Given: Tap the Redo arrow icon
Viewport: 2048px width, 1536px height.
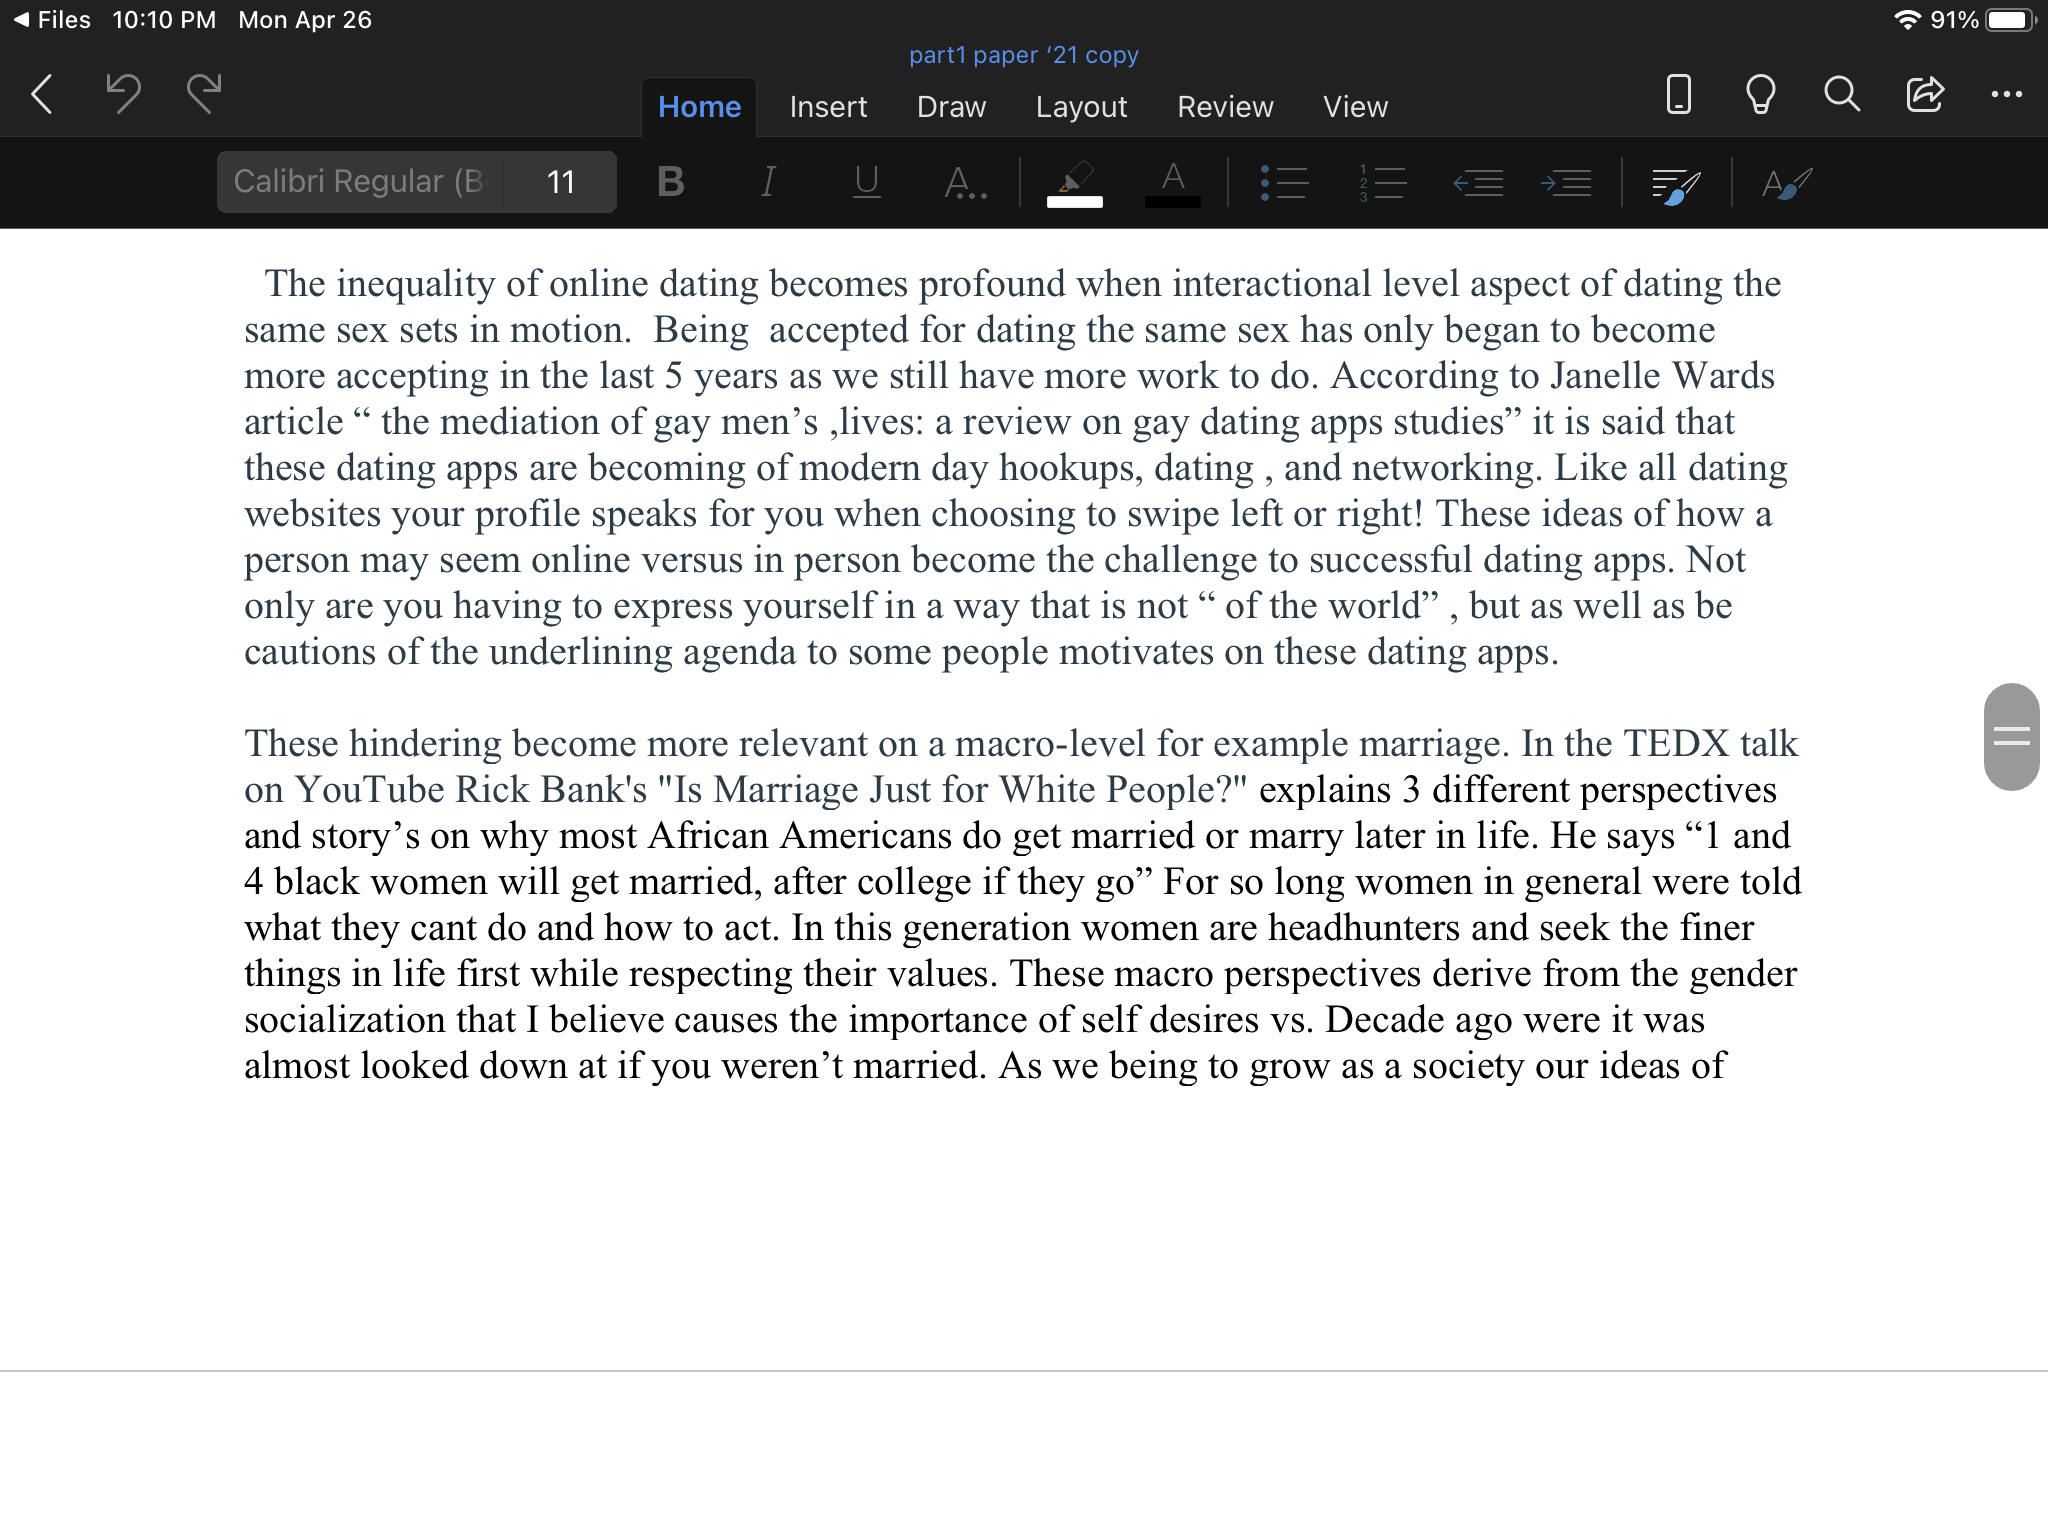Looking at the screenshot, I should (x=204, y=94).
